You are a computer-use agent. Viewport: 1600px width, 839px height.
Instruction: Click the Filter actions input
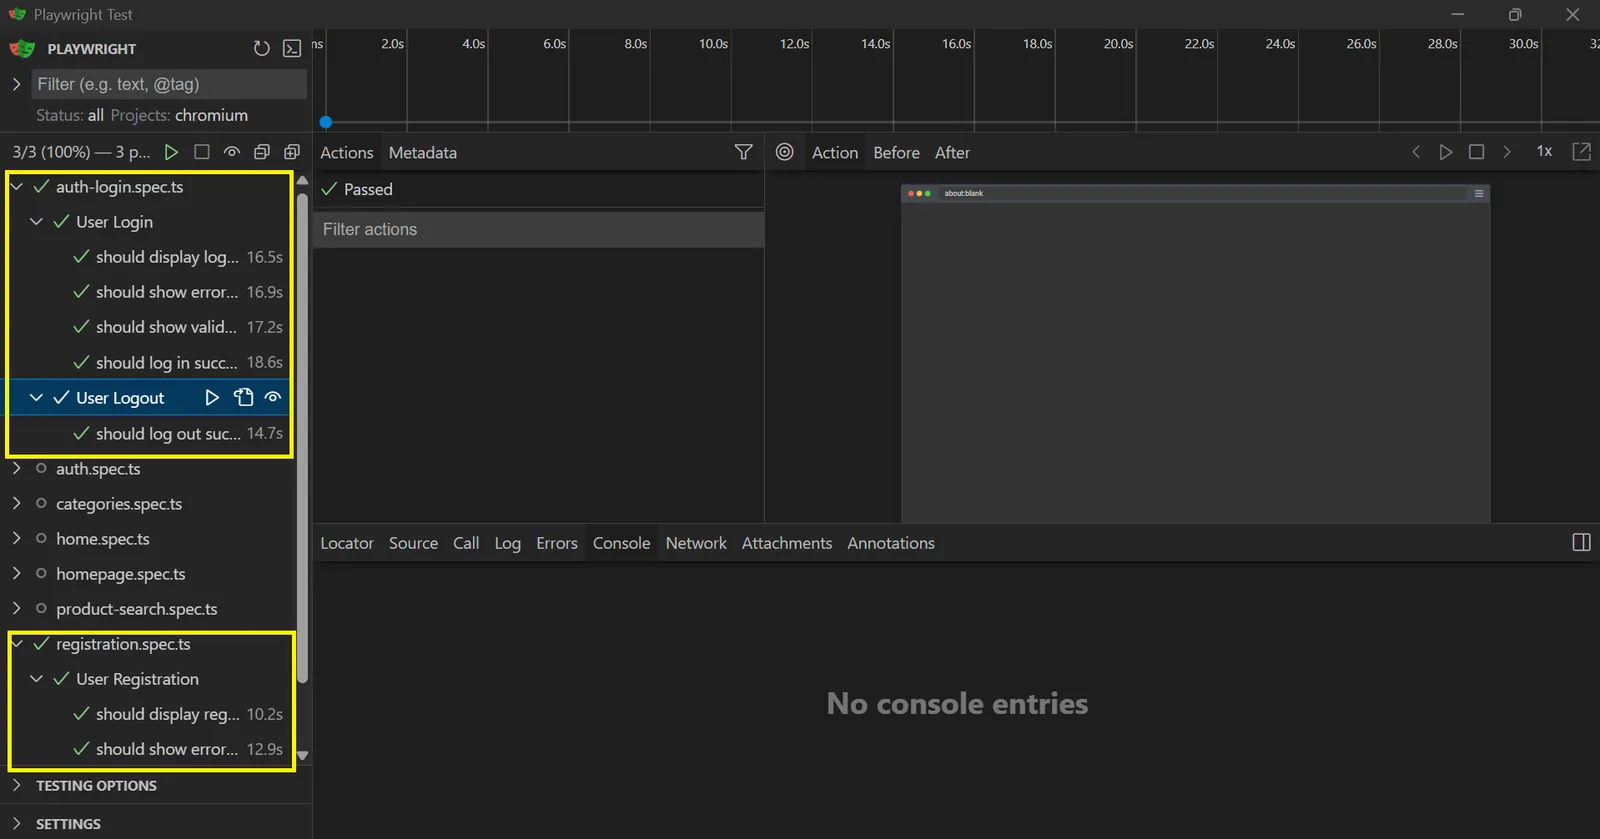(x=539, y=229)
